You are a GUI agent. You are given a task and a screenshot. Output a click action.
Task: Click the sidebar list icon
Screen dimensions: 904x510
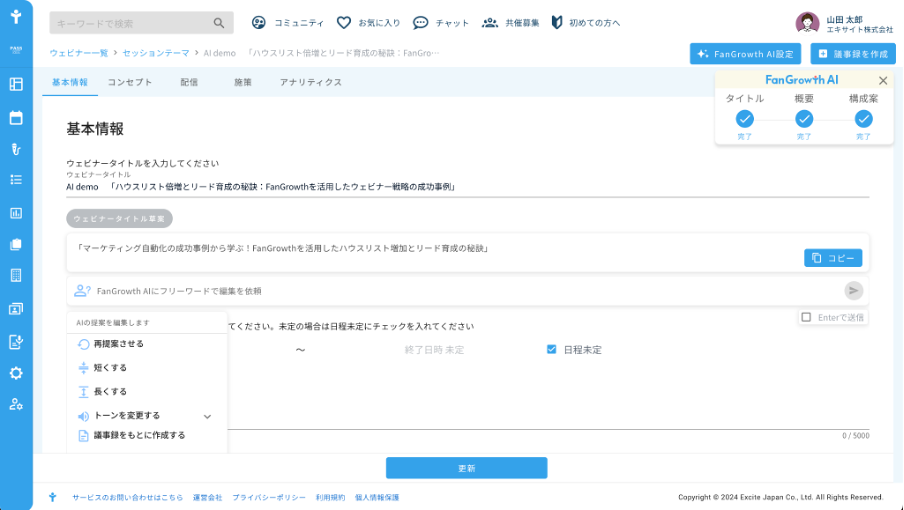pyautogui.click(x=16, y=180)
